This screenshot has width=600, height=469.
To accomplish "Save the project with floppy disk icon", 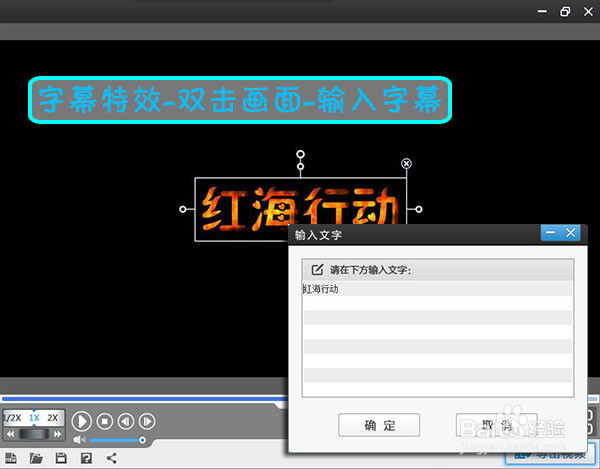I will point(61,458).
